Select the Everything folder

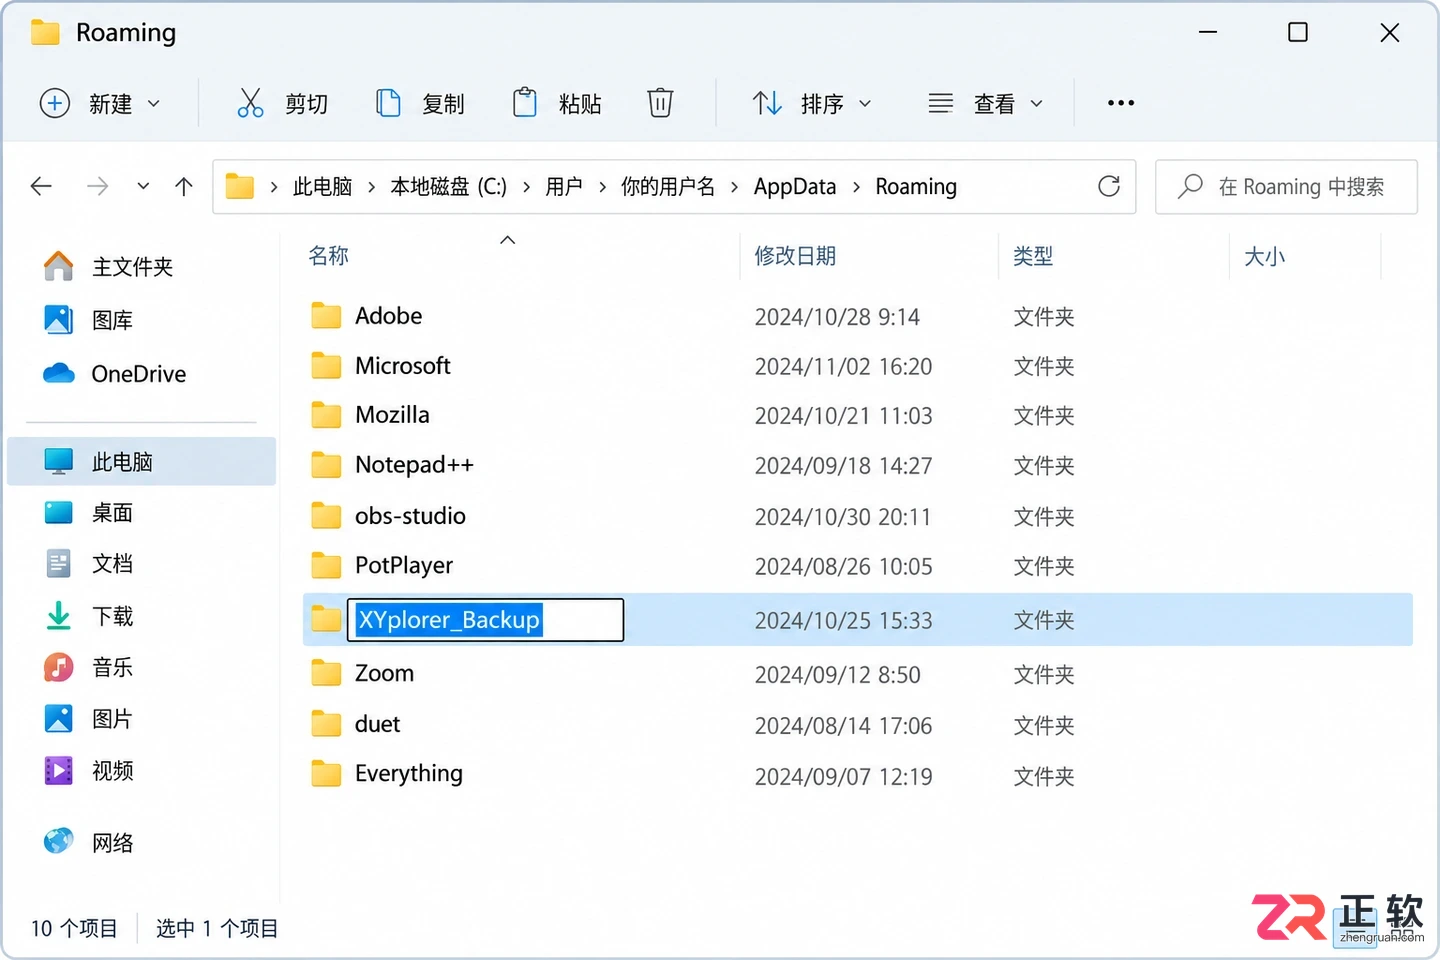pos(857,774)
